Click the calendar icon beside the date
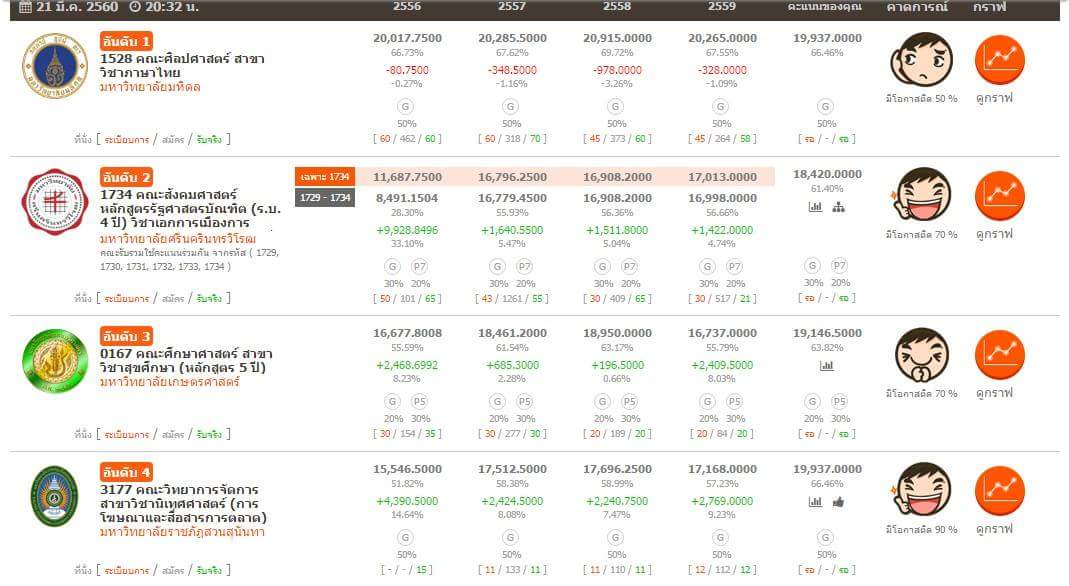1069x586 pixels. point(25,7)
